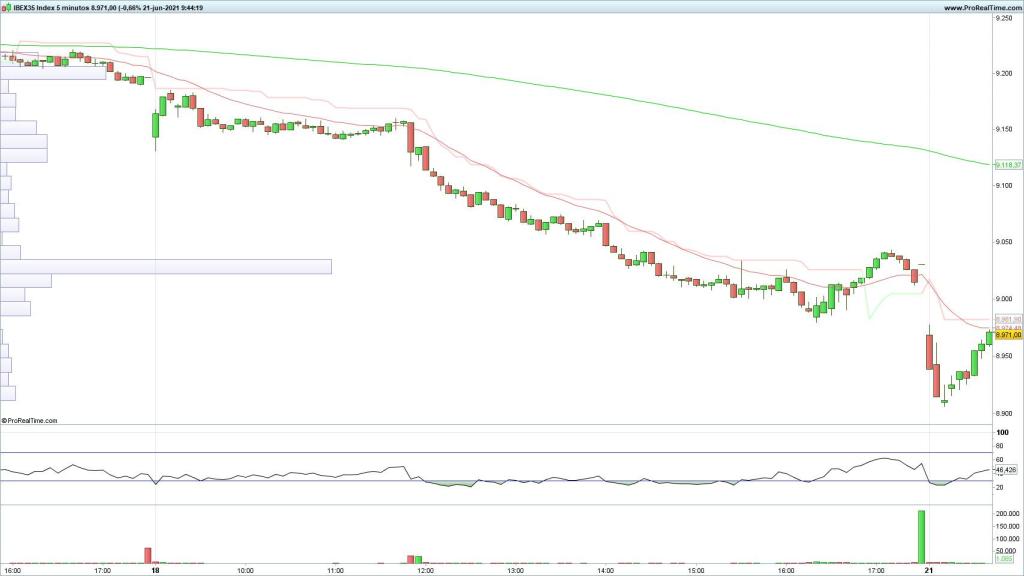Select the green 9.118,37 moving average label
1024x576 pixels.
pos(1005,164)
